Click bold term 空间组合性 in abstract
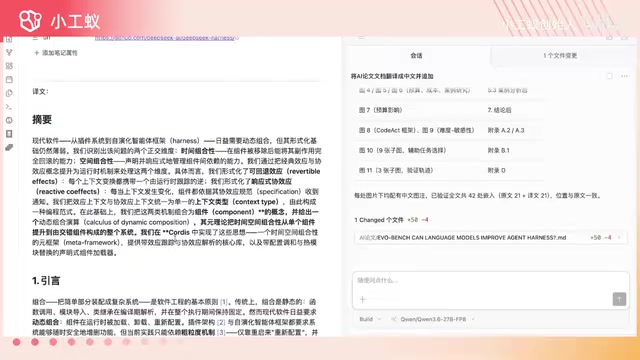Screen dimensions: 640x360 coord(96,161)
